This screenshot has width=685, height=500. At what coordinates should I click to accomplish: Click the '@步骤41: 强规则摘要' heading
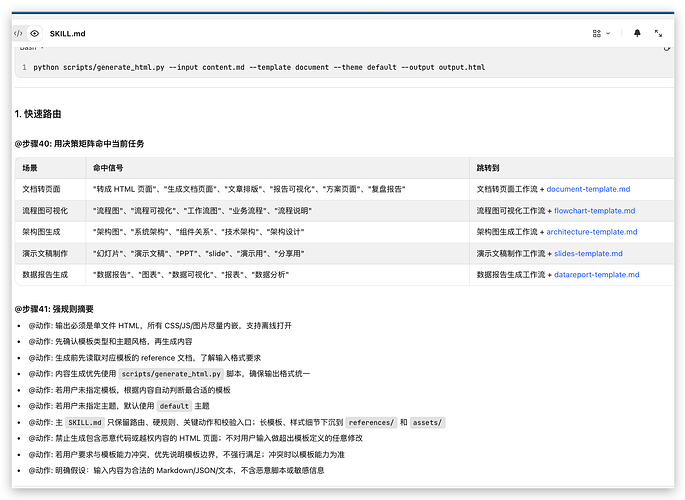coord(54,309)
